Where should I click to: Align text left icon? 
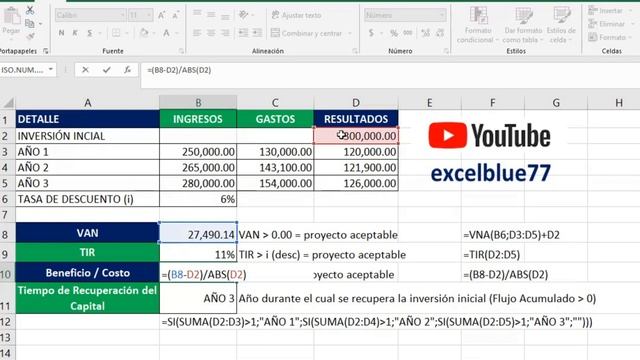[197, 33]
